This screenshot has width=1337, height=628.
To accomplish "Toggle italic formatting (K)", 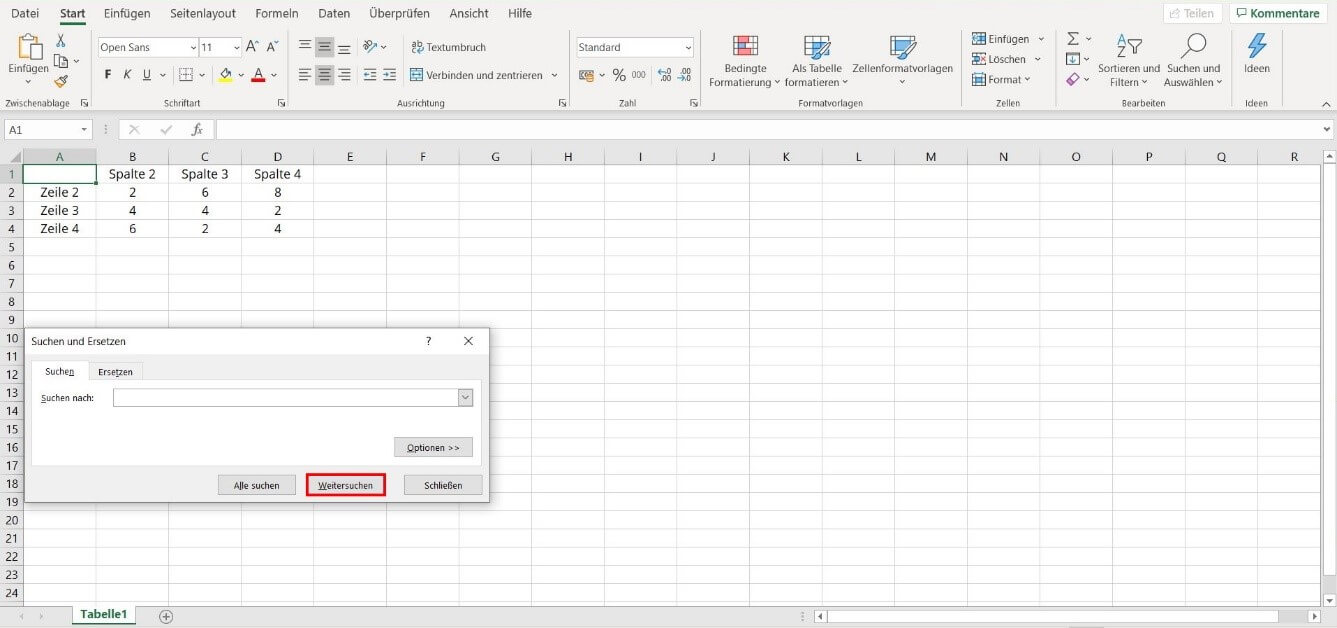I will coord(127,75).
